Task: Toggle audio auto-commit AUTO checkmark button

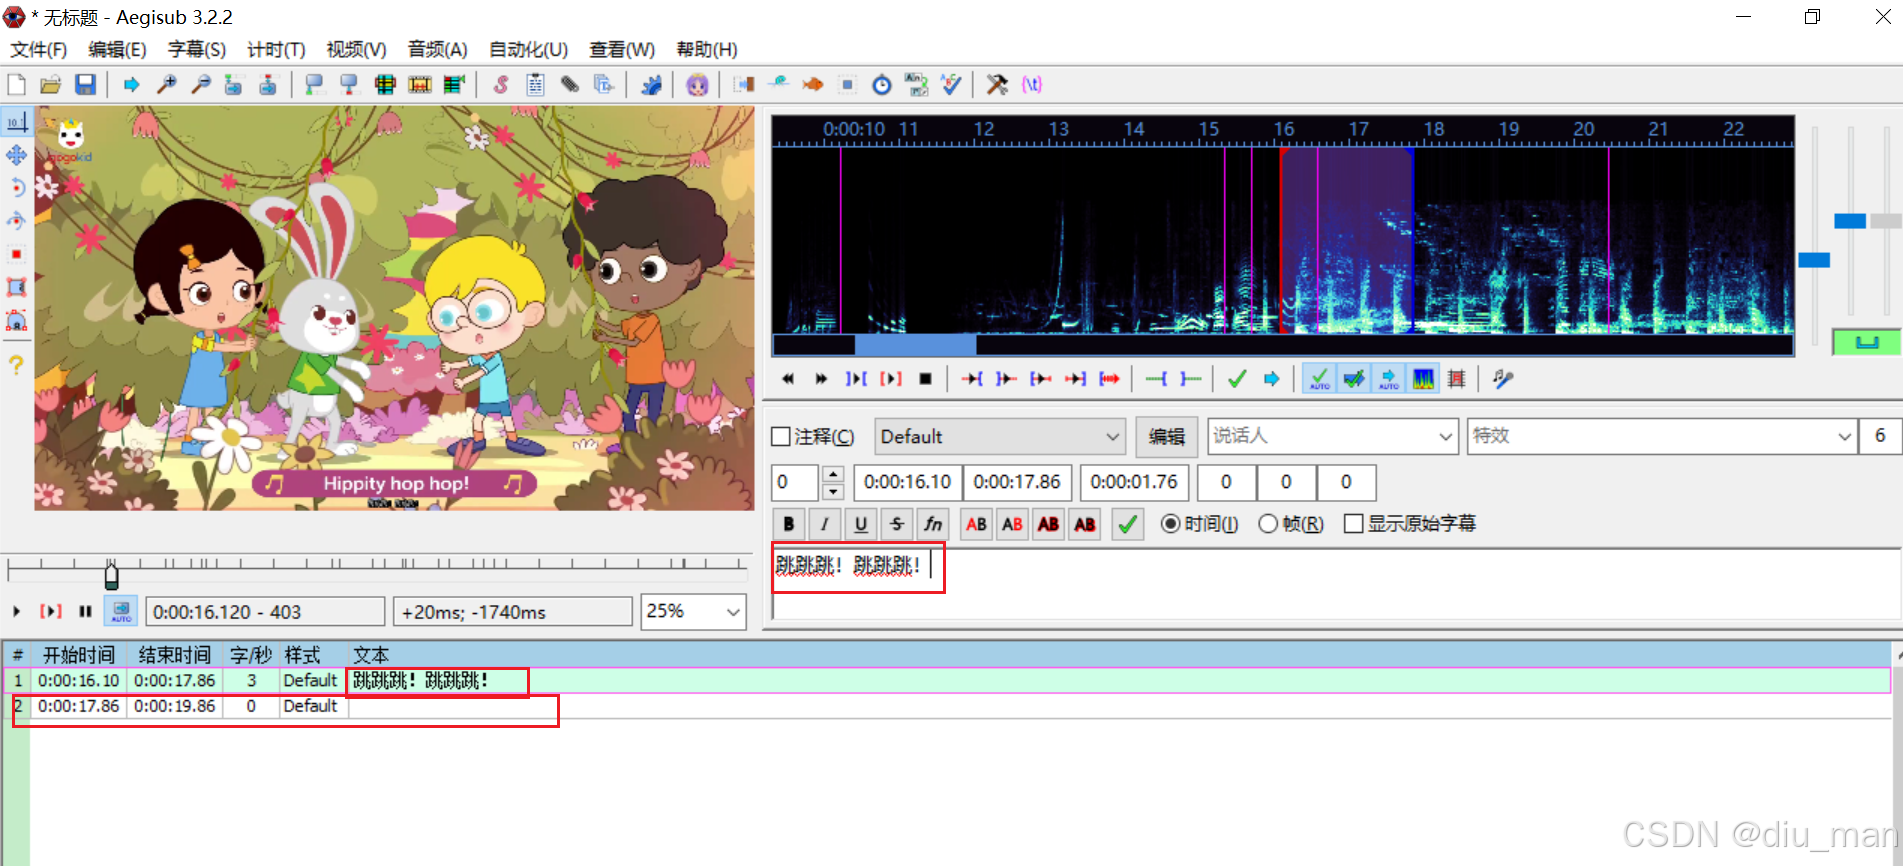Action: 1320,379
